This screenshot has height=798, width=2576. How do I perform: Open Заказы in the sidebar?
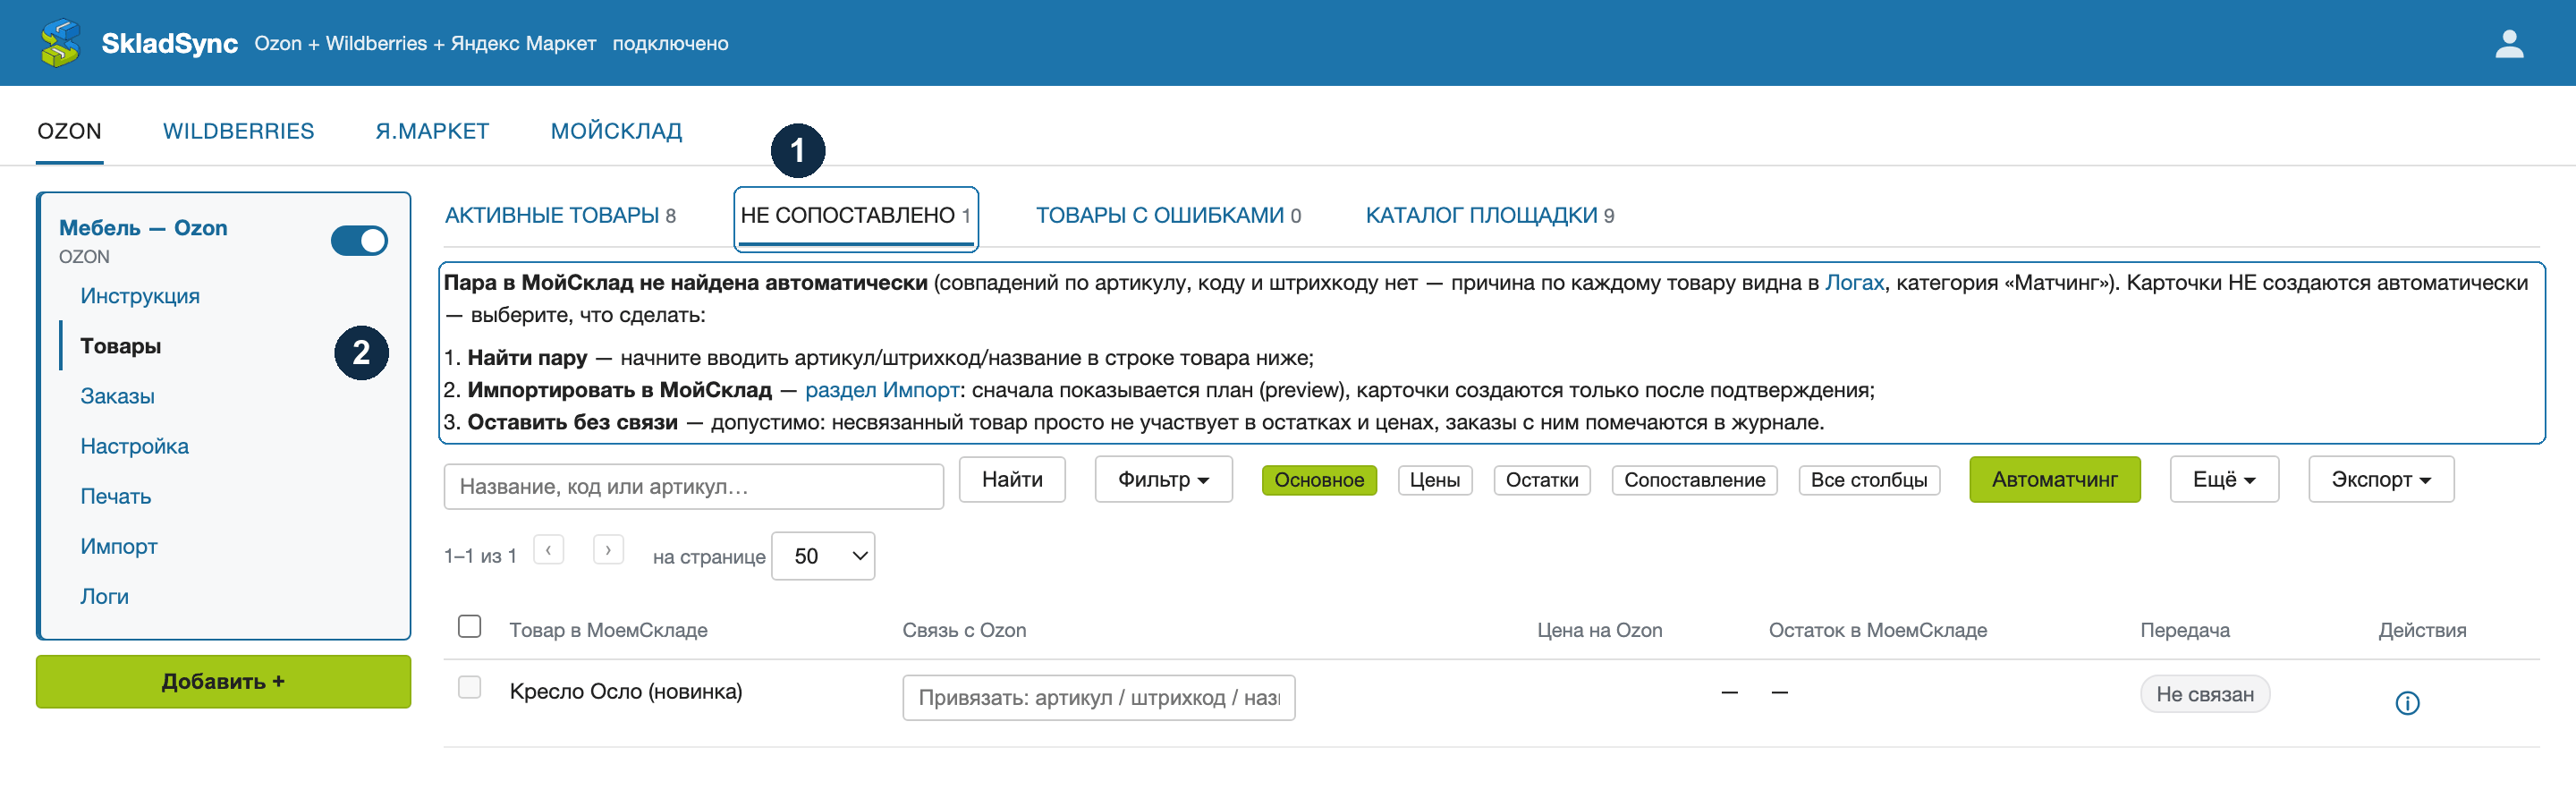[117, 396]
